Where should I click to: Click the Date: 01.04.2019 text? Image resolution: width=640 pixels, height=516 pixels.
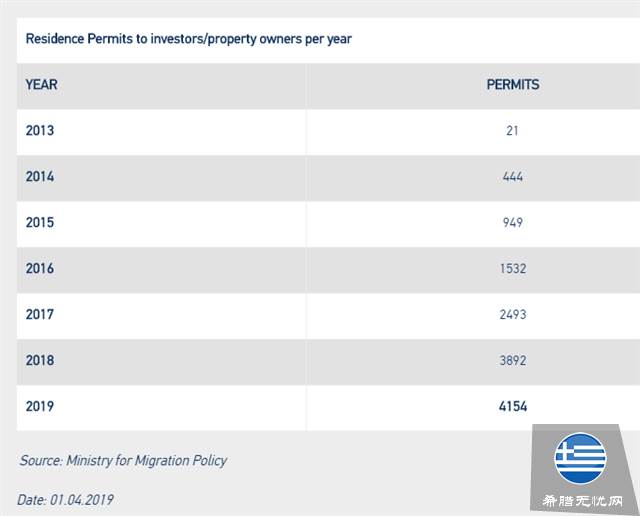pyautogui.click(x=72, y=498)
